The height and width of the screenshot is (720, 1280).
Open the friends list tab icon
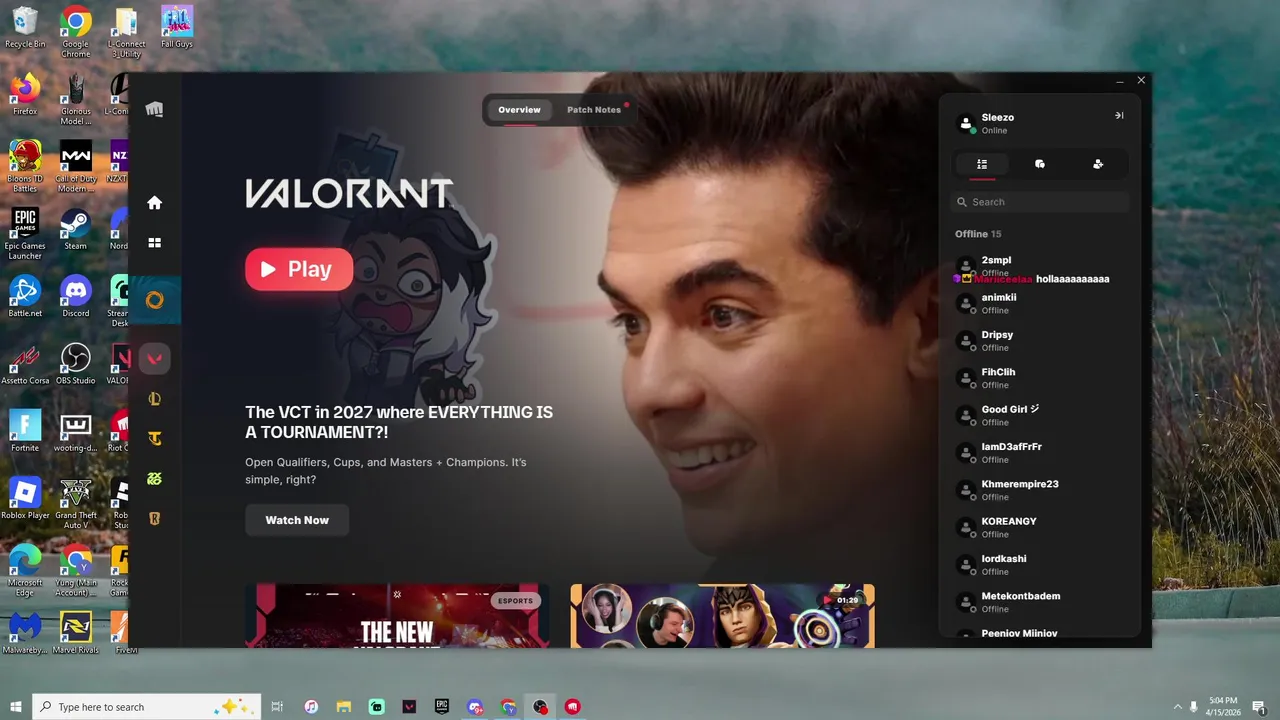(982, 164)
